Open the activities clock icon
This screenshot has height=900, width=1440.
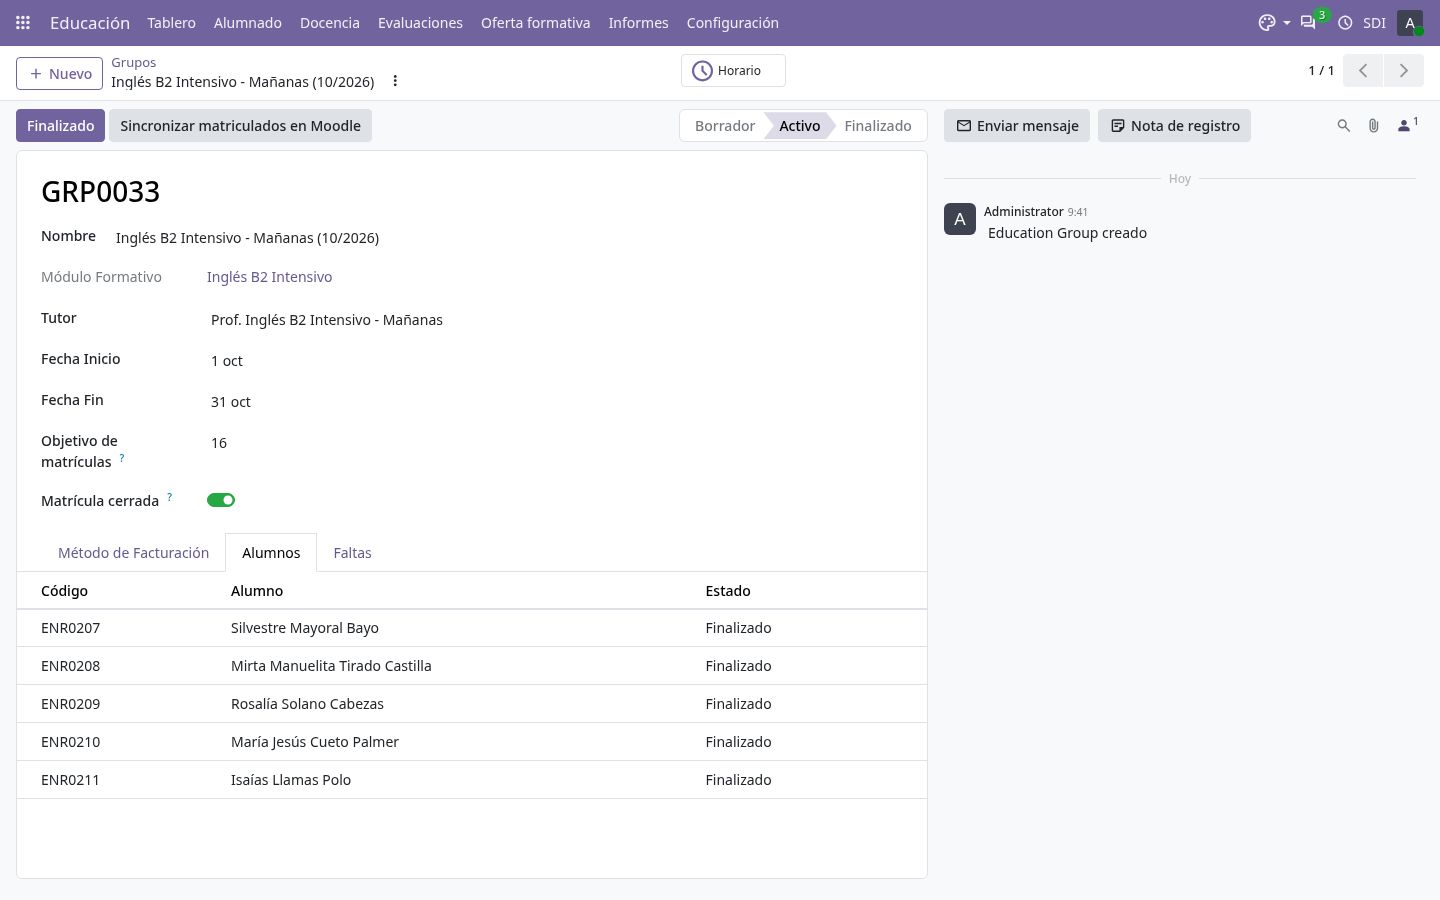(x=1345, y=22)
